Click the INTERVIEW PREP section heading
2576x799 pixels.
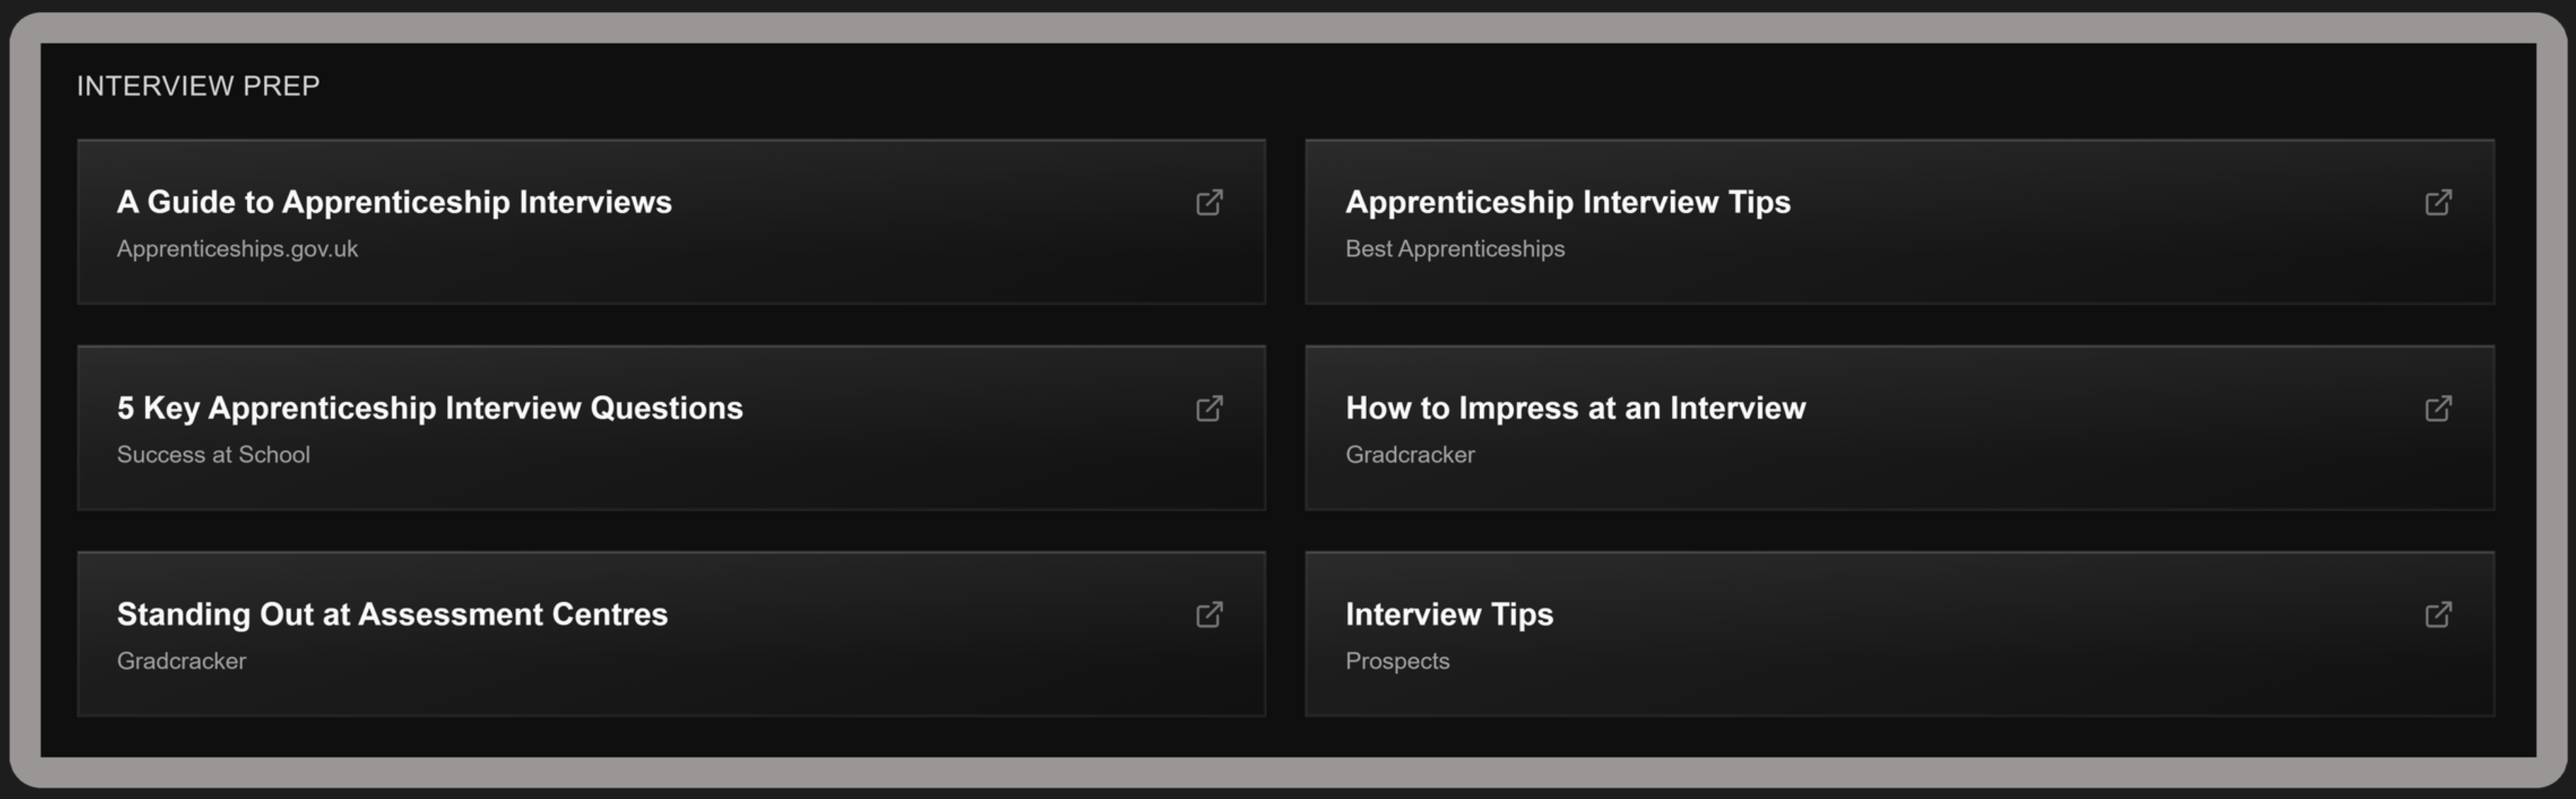(x=198, y=86)
